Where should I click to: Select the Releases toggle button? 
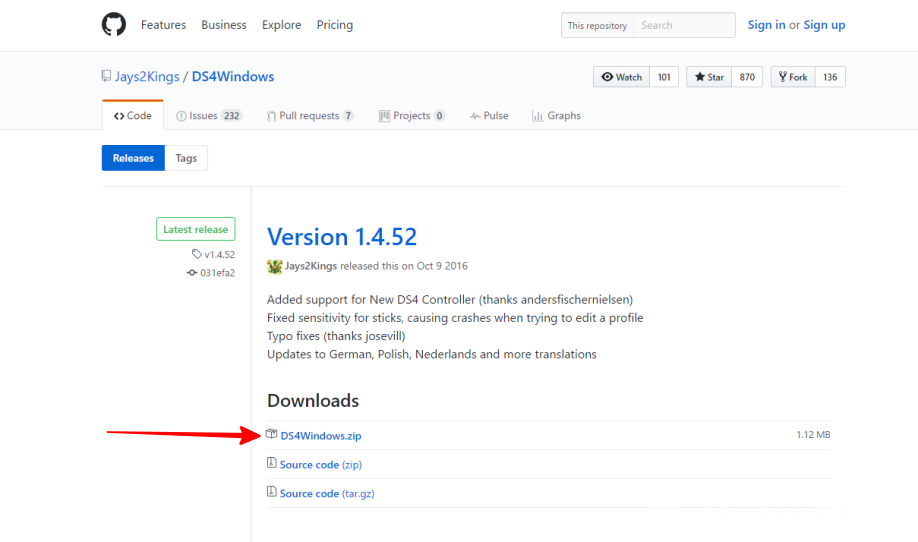(x=133, y=158)
